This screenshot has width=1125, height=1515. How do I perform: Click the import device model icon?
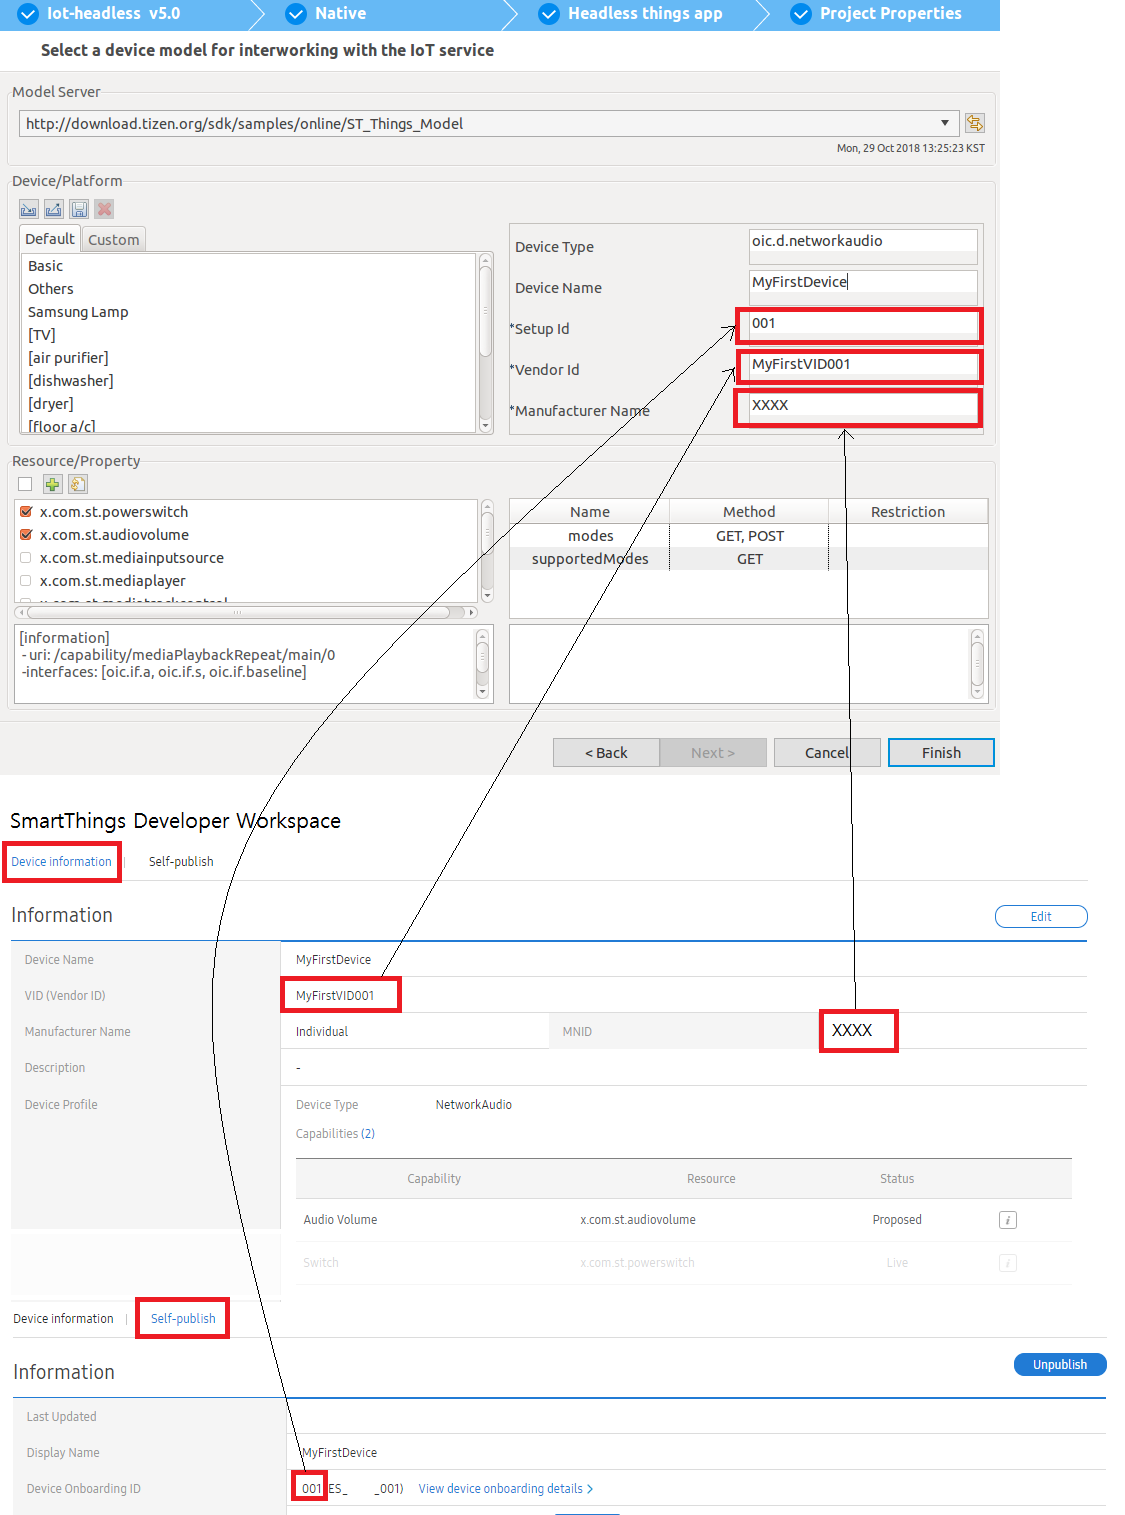click(x=29, y=209)
